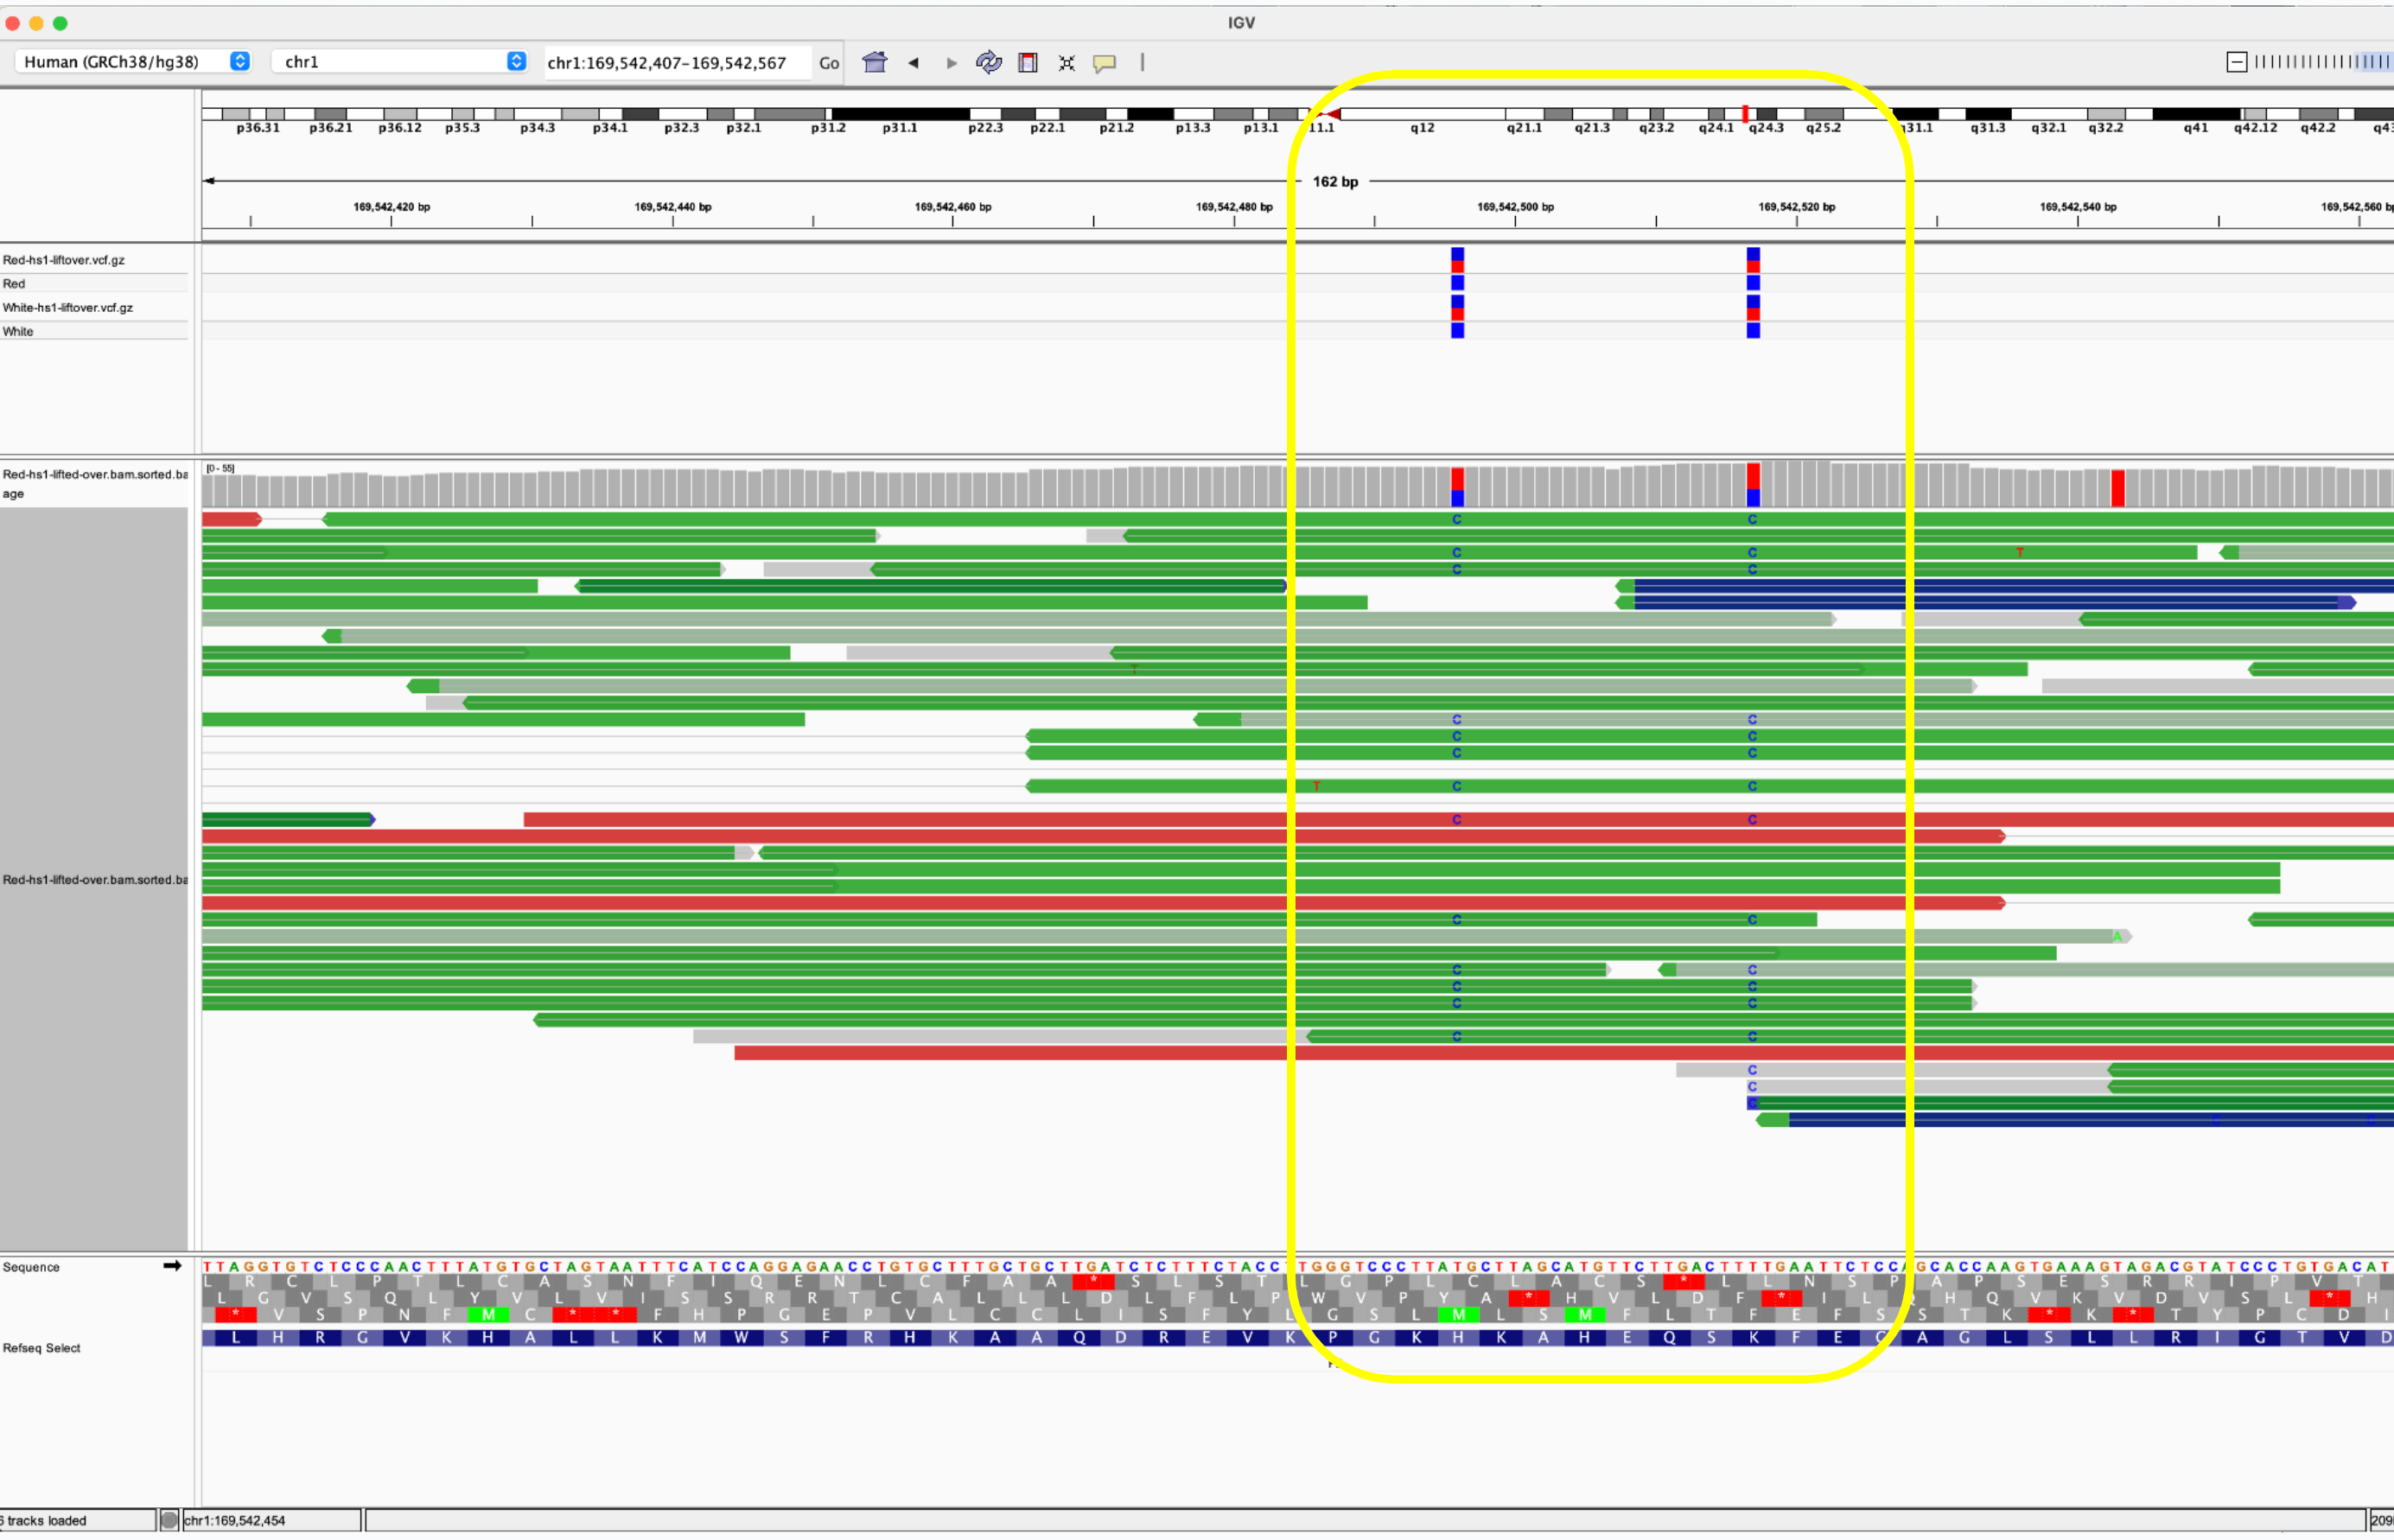Click the memory status icon in status bar
The height and width of the screenshot is (1540, 2394).
[169, 1520]
